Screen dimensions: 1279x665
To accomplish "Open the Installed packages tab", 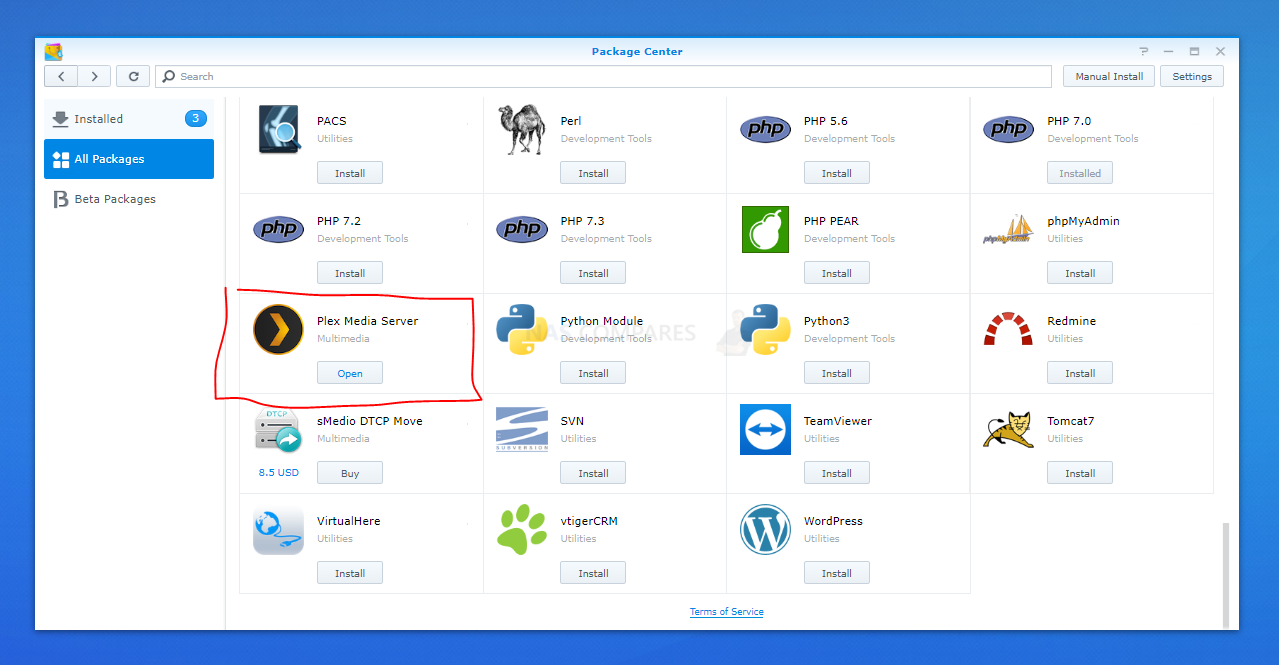I will 129,119.
